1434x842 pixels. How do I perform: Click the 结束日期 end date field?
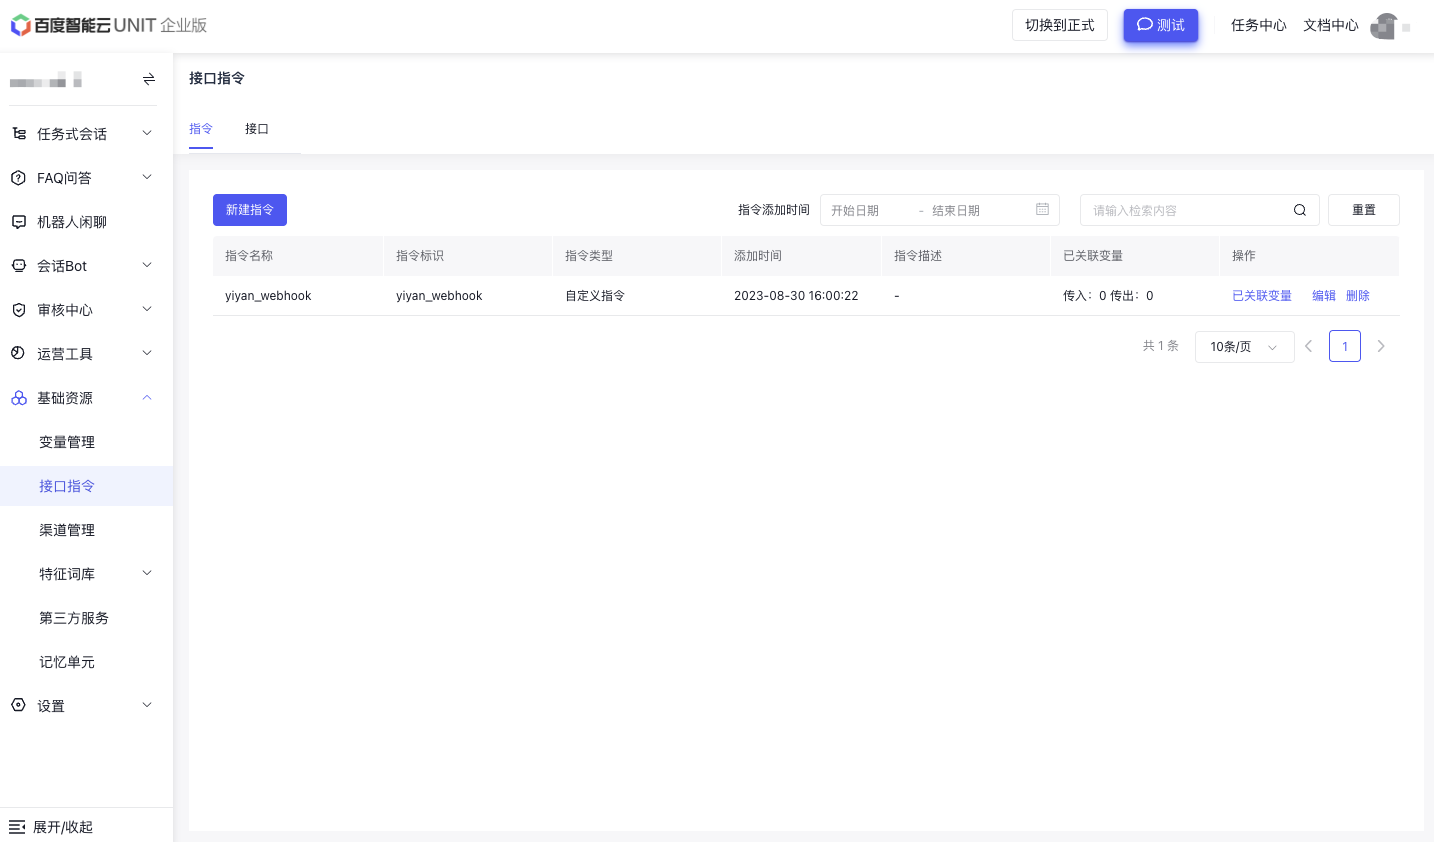[x=973, y=210]
